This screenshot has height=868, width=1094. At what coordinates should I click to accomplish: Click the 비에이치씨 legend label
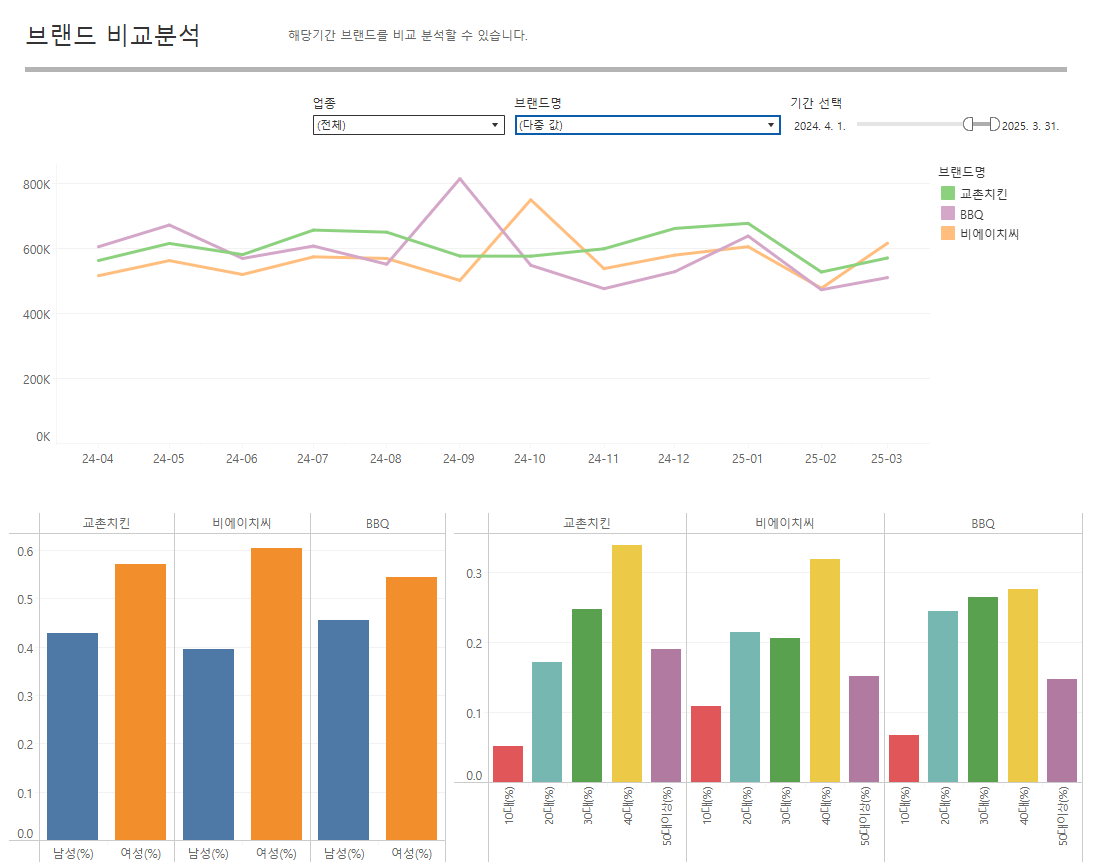coord(989,234)
